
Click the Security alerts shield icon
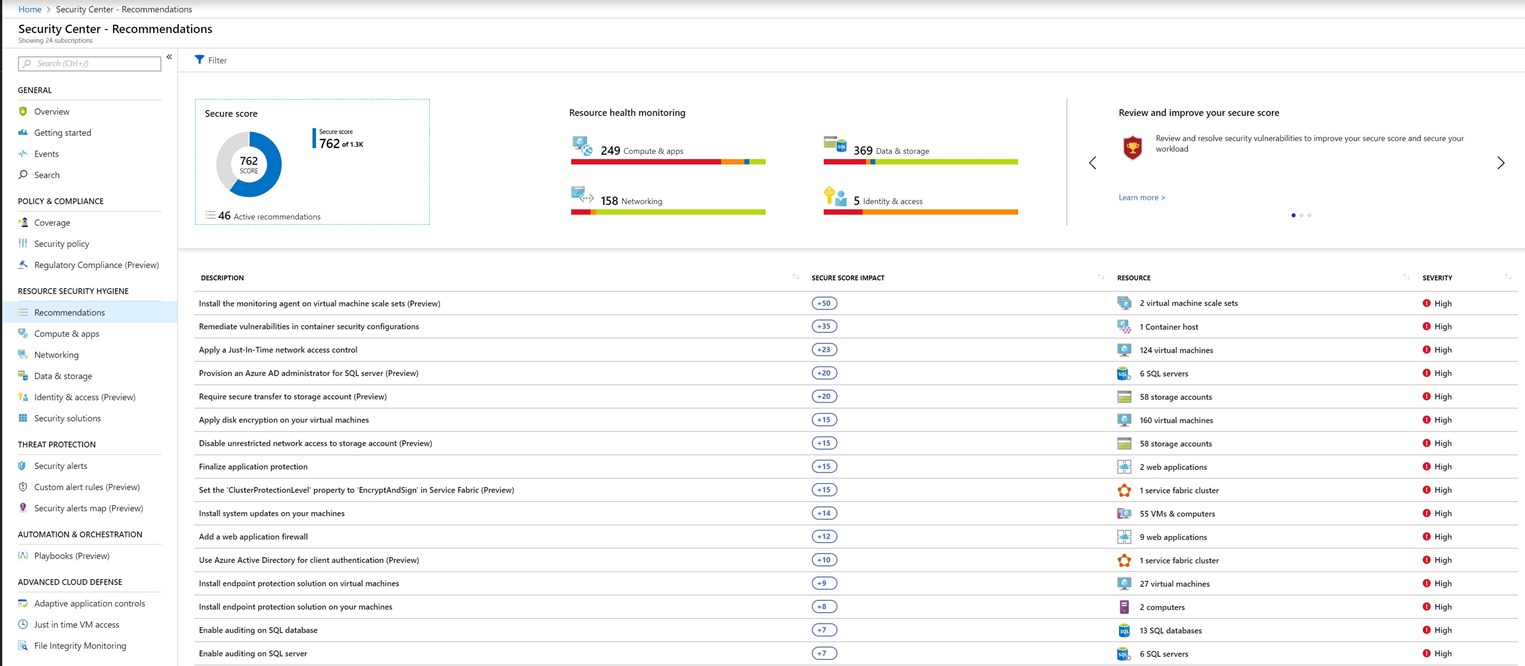(x=23, y=465)
